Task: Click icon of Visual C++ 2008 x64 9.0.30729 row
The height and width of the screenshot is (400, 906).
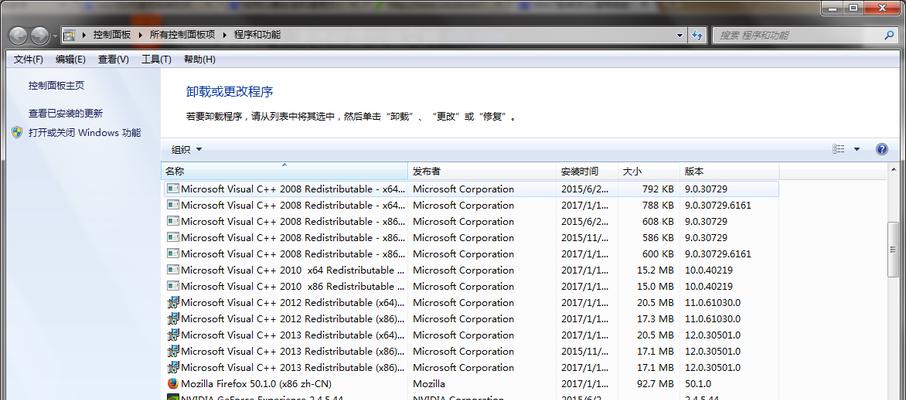Action: [173, 188]
